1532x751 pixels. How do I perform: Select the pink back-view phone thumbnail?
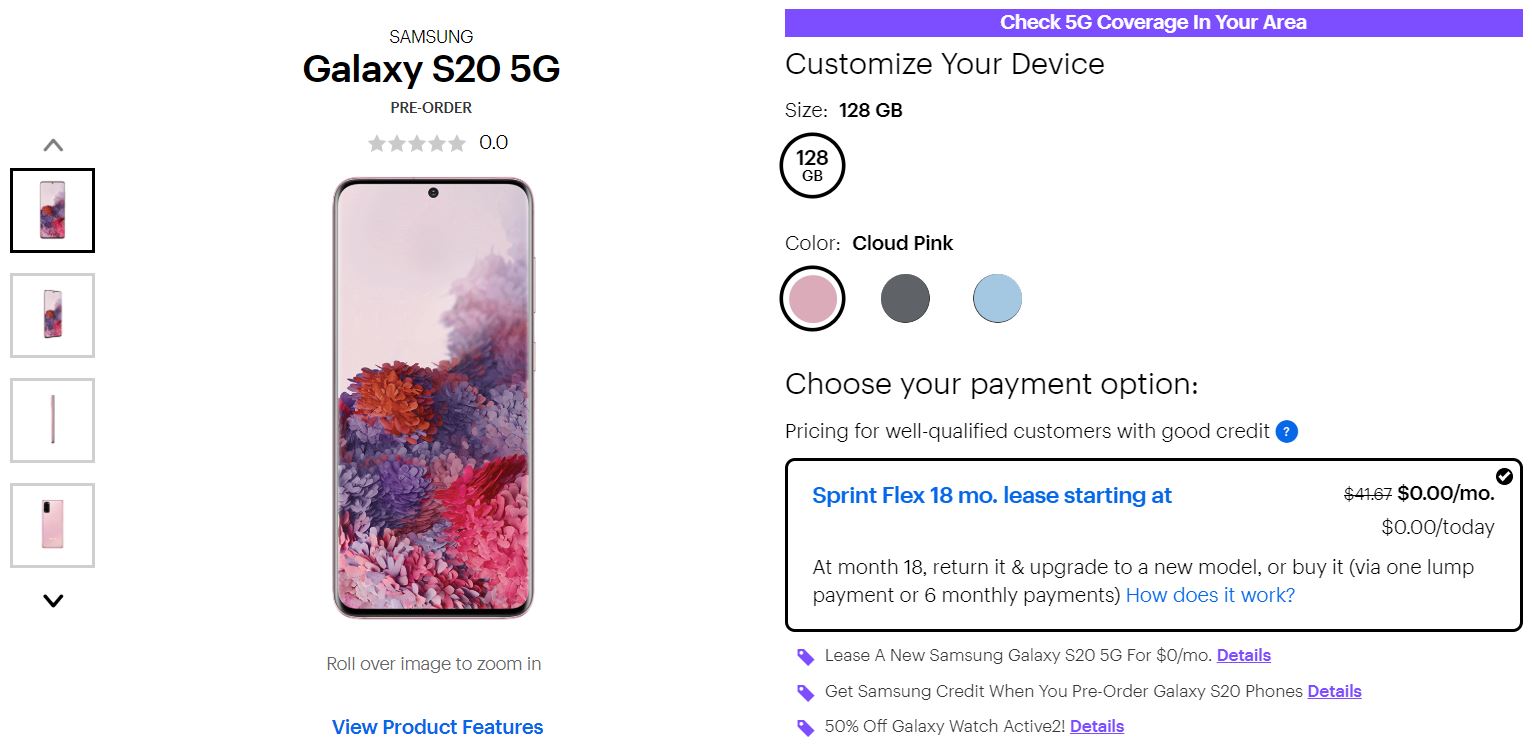point(53,525)
